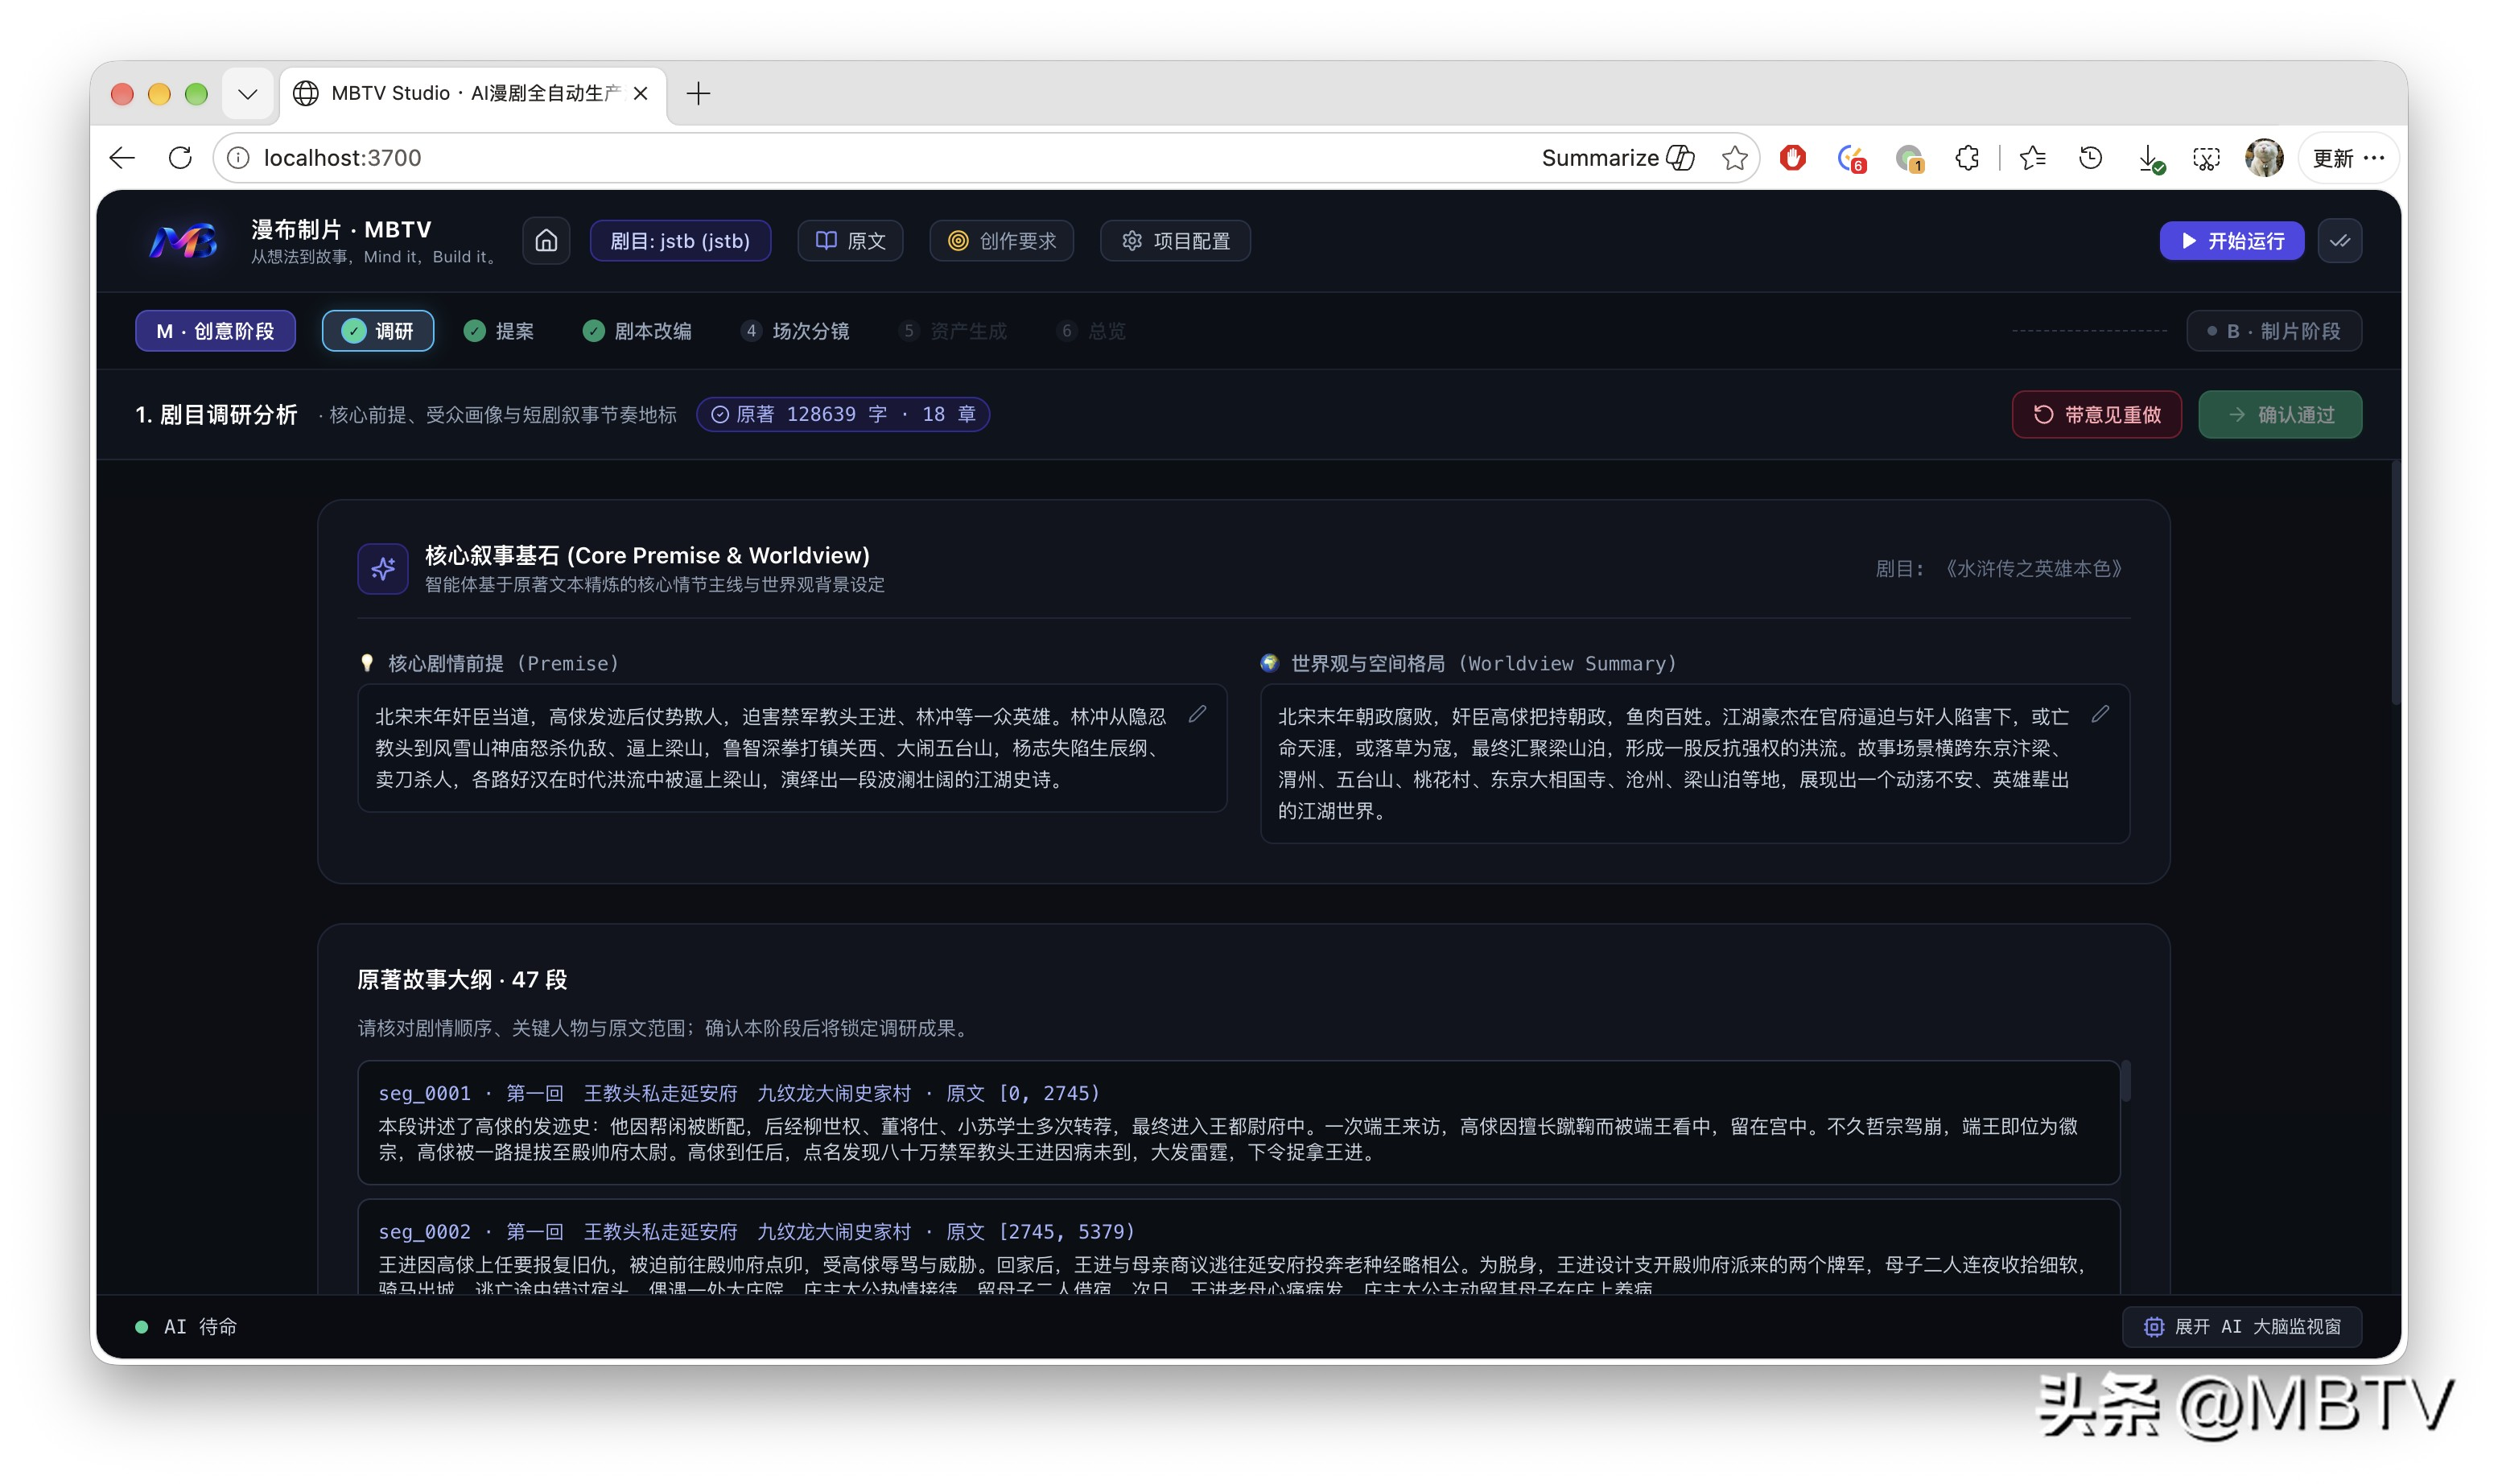The height and width of the screenshot is (1484, 2498).
Task: Click the 开始运行 button
Action: pos(2232,241)
